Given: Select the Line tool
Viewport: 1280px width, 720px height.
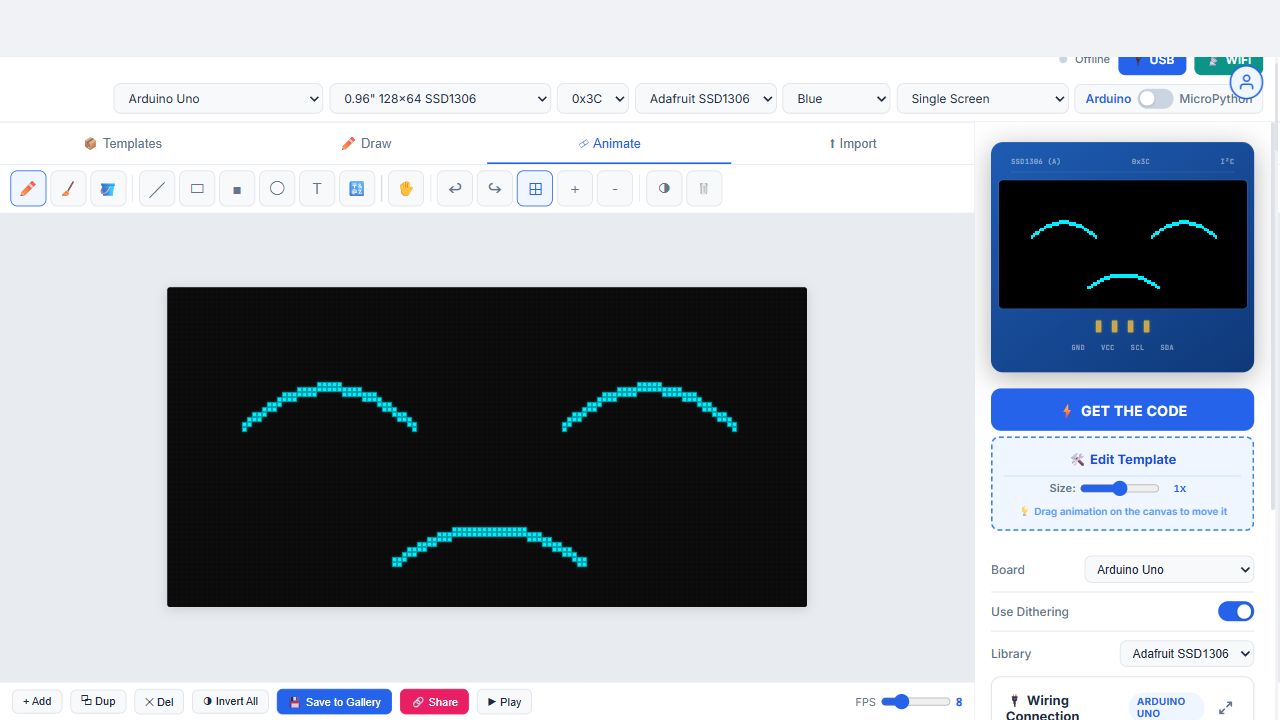Looking at the screenshot, I should click(157, 188).
